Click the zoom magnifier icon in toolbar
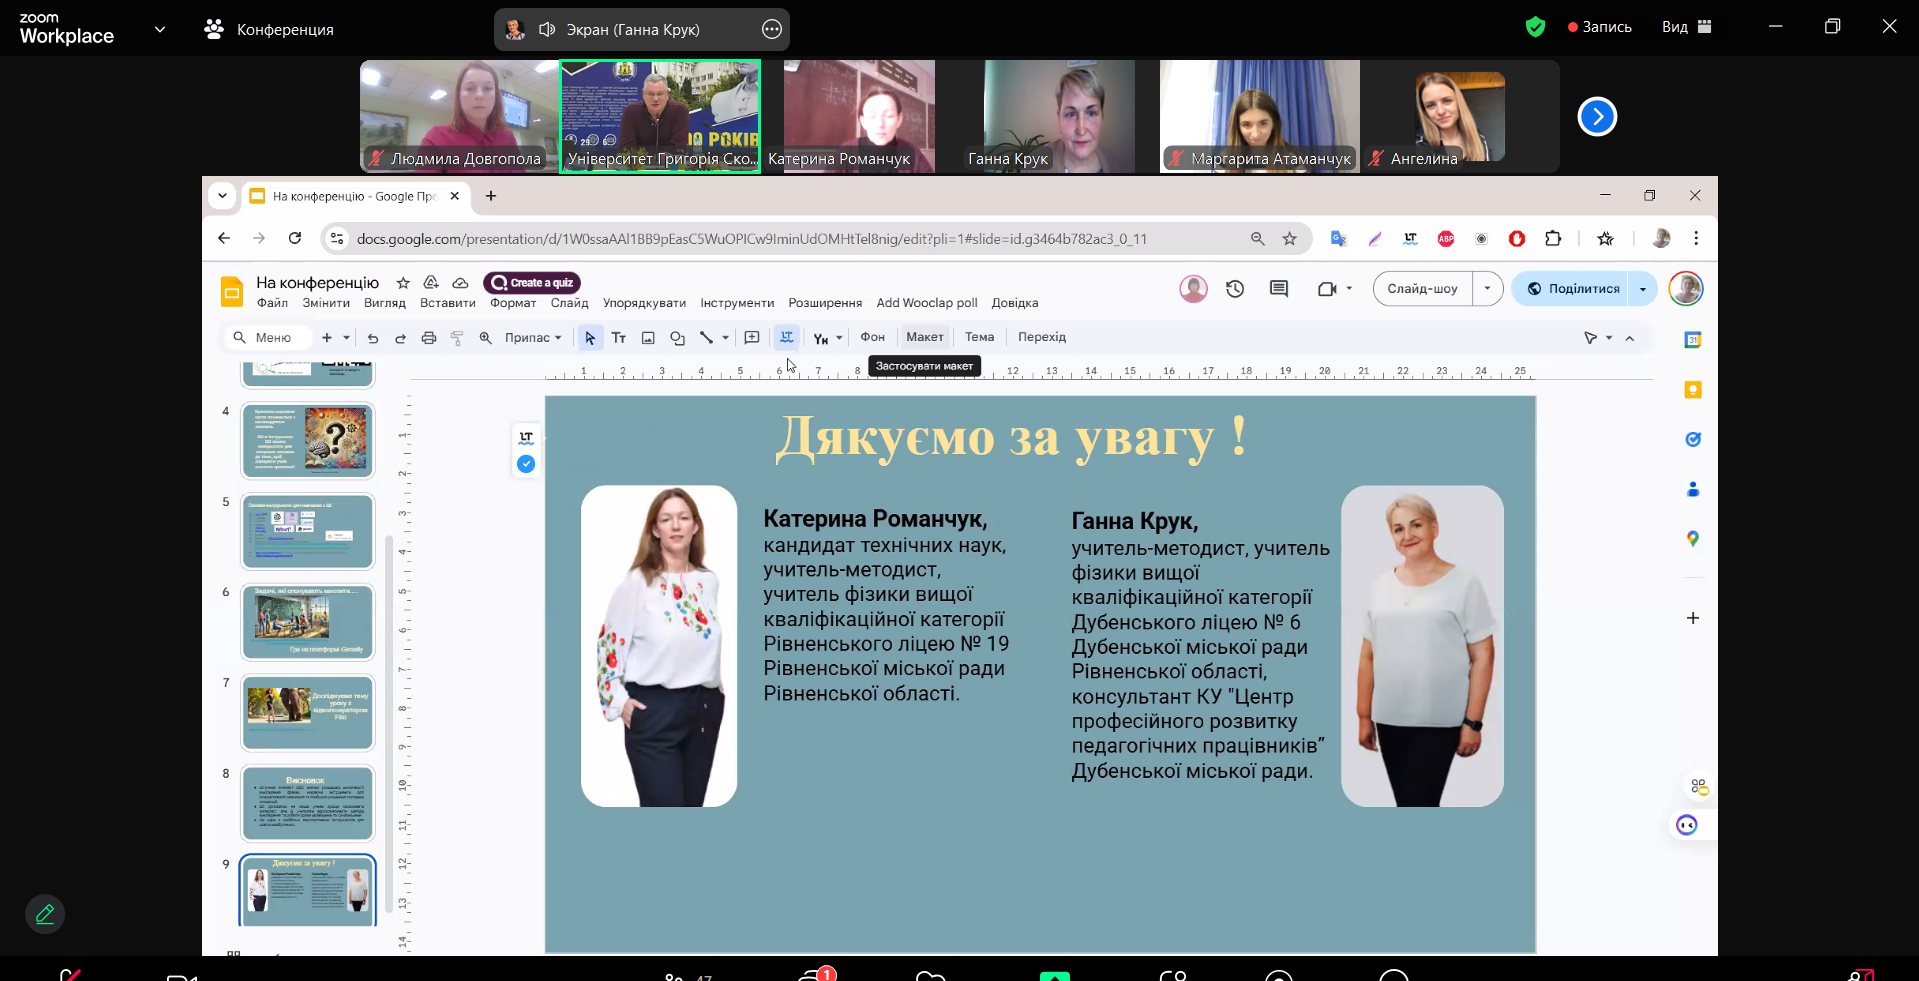The width and height of the screenshot is (1919, 981). coord(485,338)
